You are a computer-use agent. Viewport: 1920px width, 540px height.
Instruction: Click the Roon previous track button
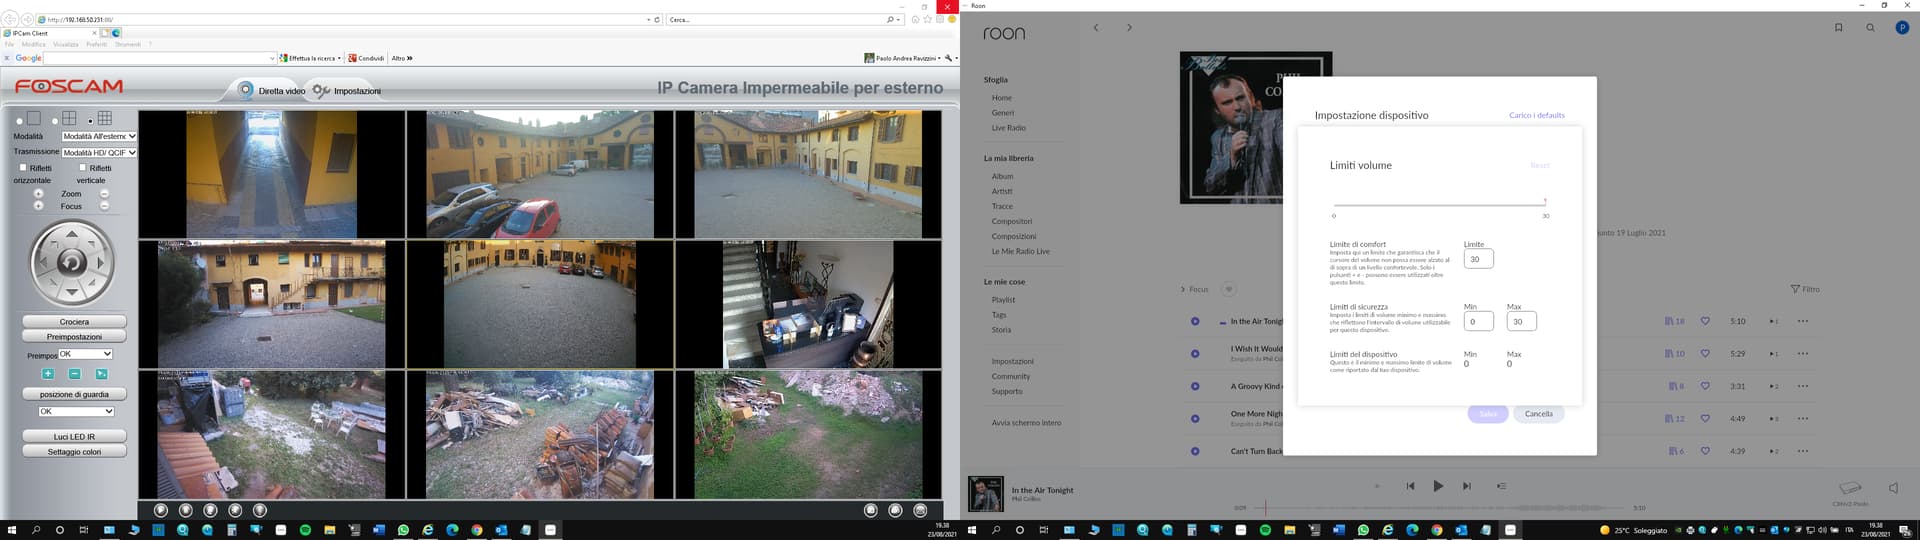(1410, 486)
